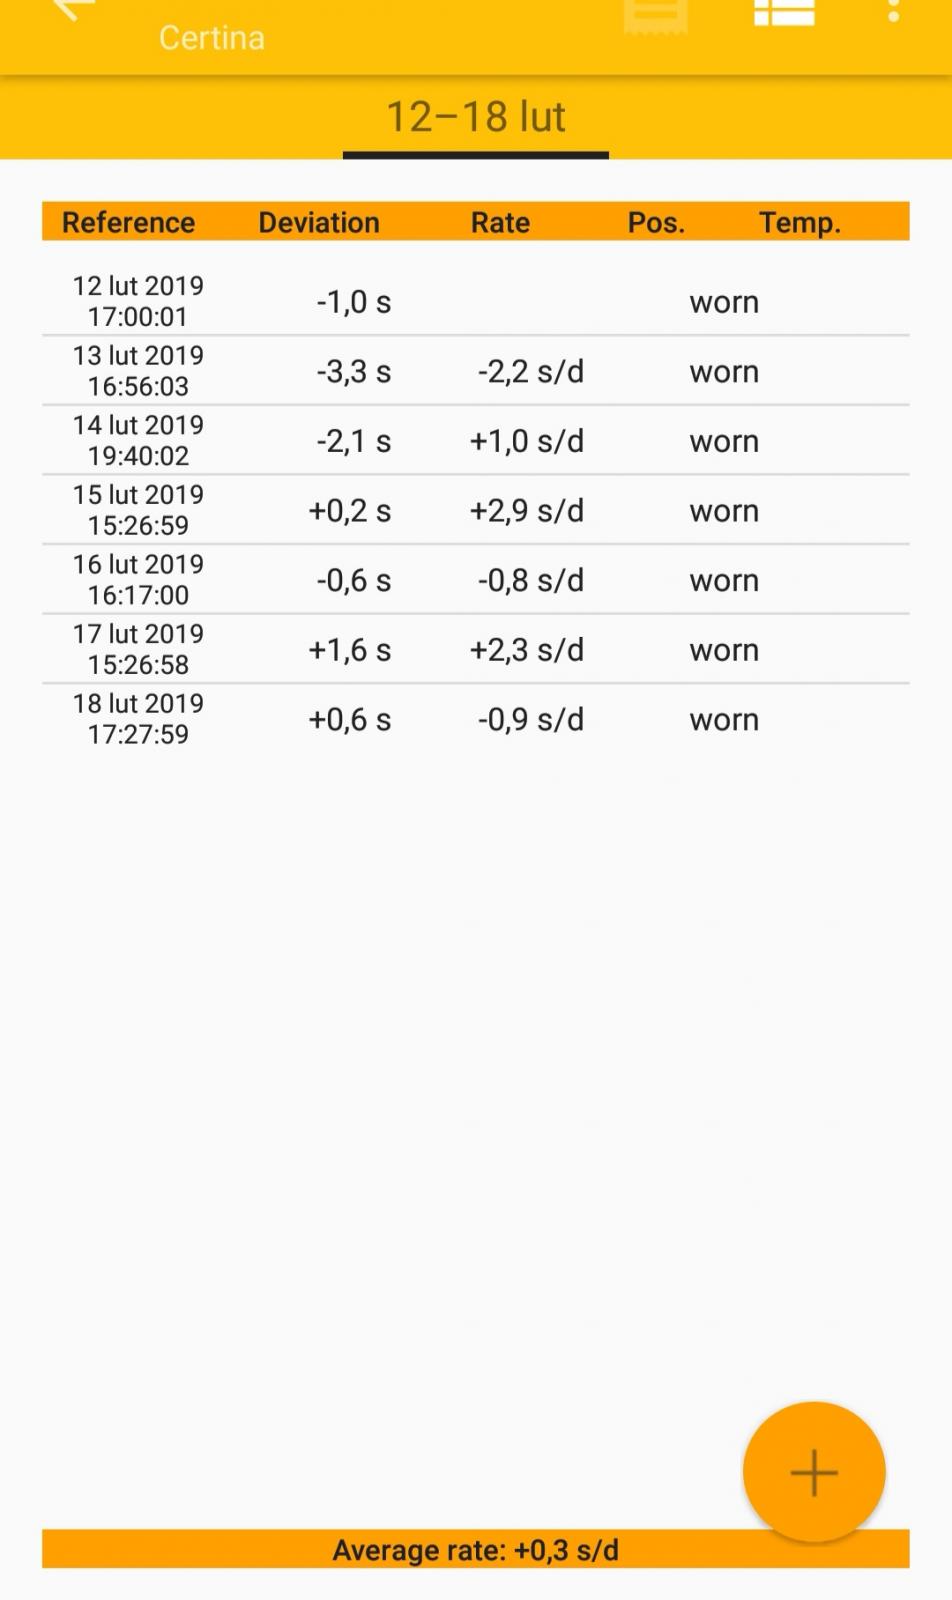952x1600 pixels.
Task: Click the Deviation column header
Action: (x=319, y=222)
